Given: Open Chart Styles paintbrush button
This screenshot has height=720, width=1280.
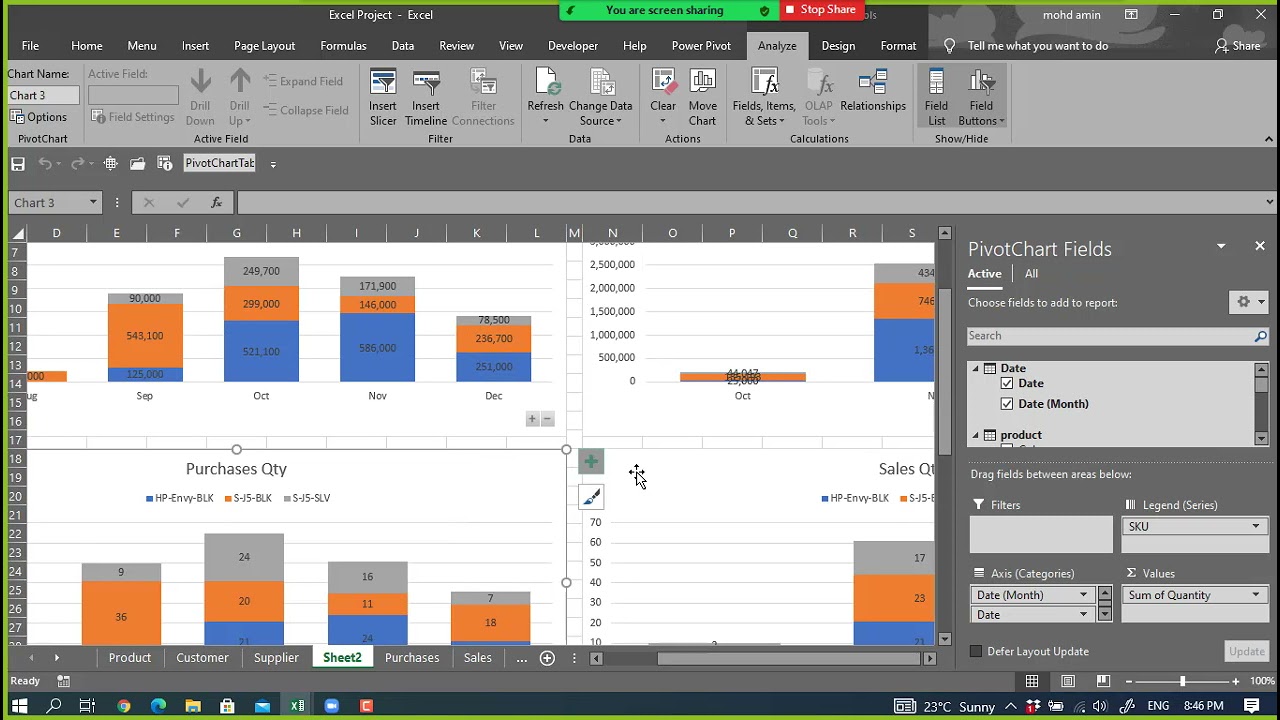Looking at the screenshot, I should 591,496.
